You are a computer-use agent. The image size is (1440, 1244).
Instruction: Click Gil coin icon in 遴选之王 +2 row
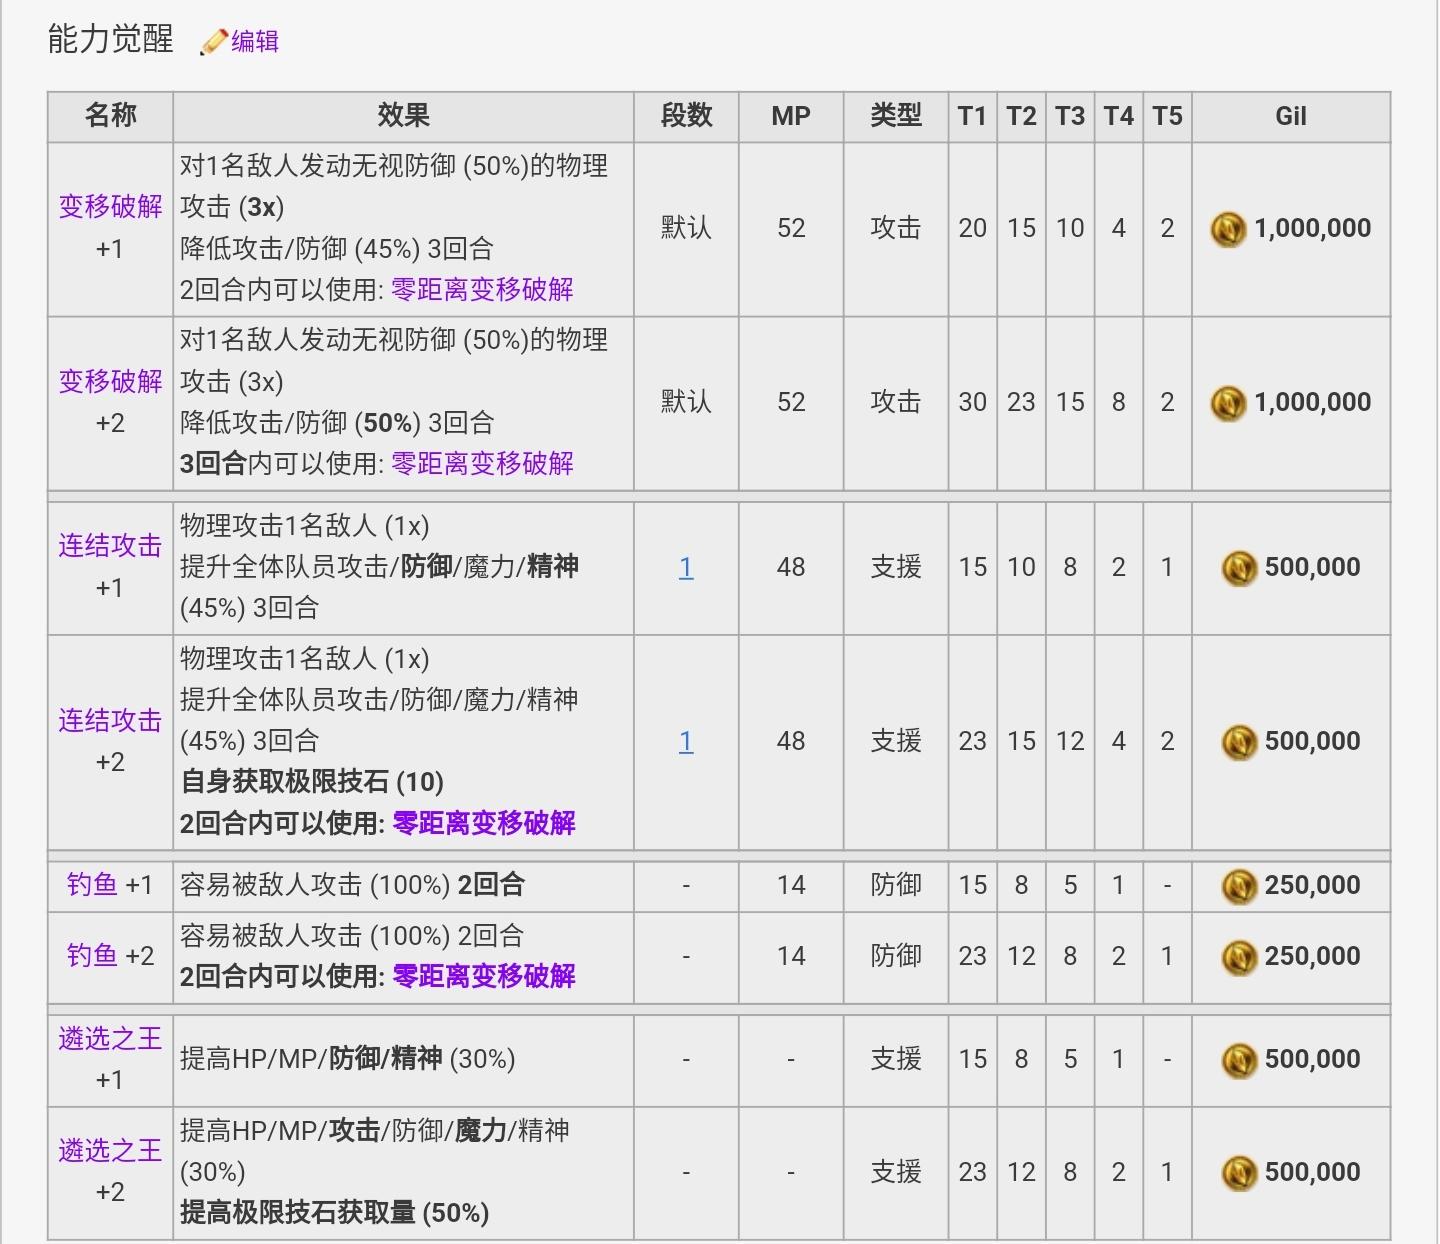pyautogui.click(x=1239, y=1173)
